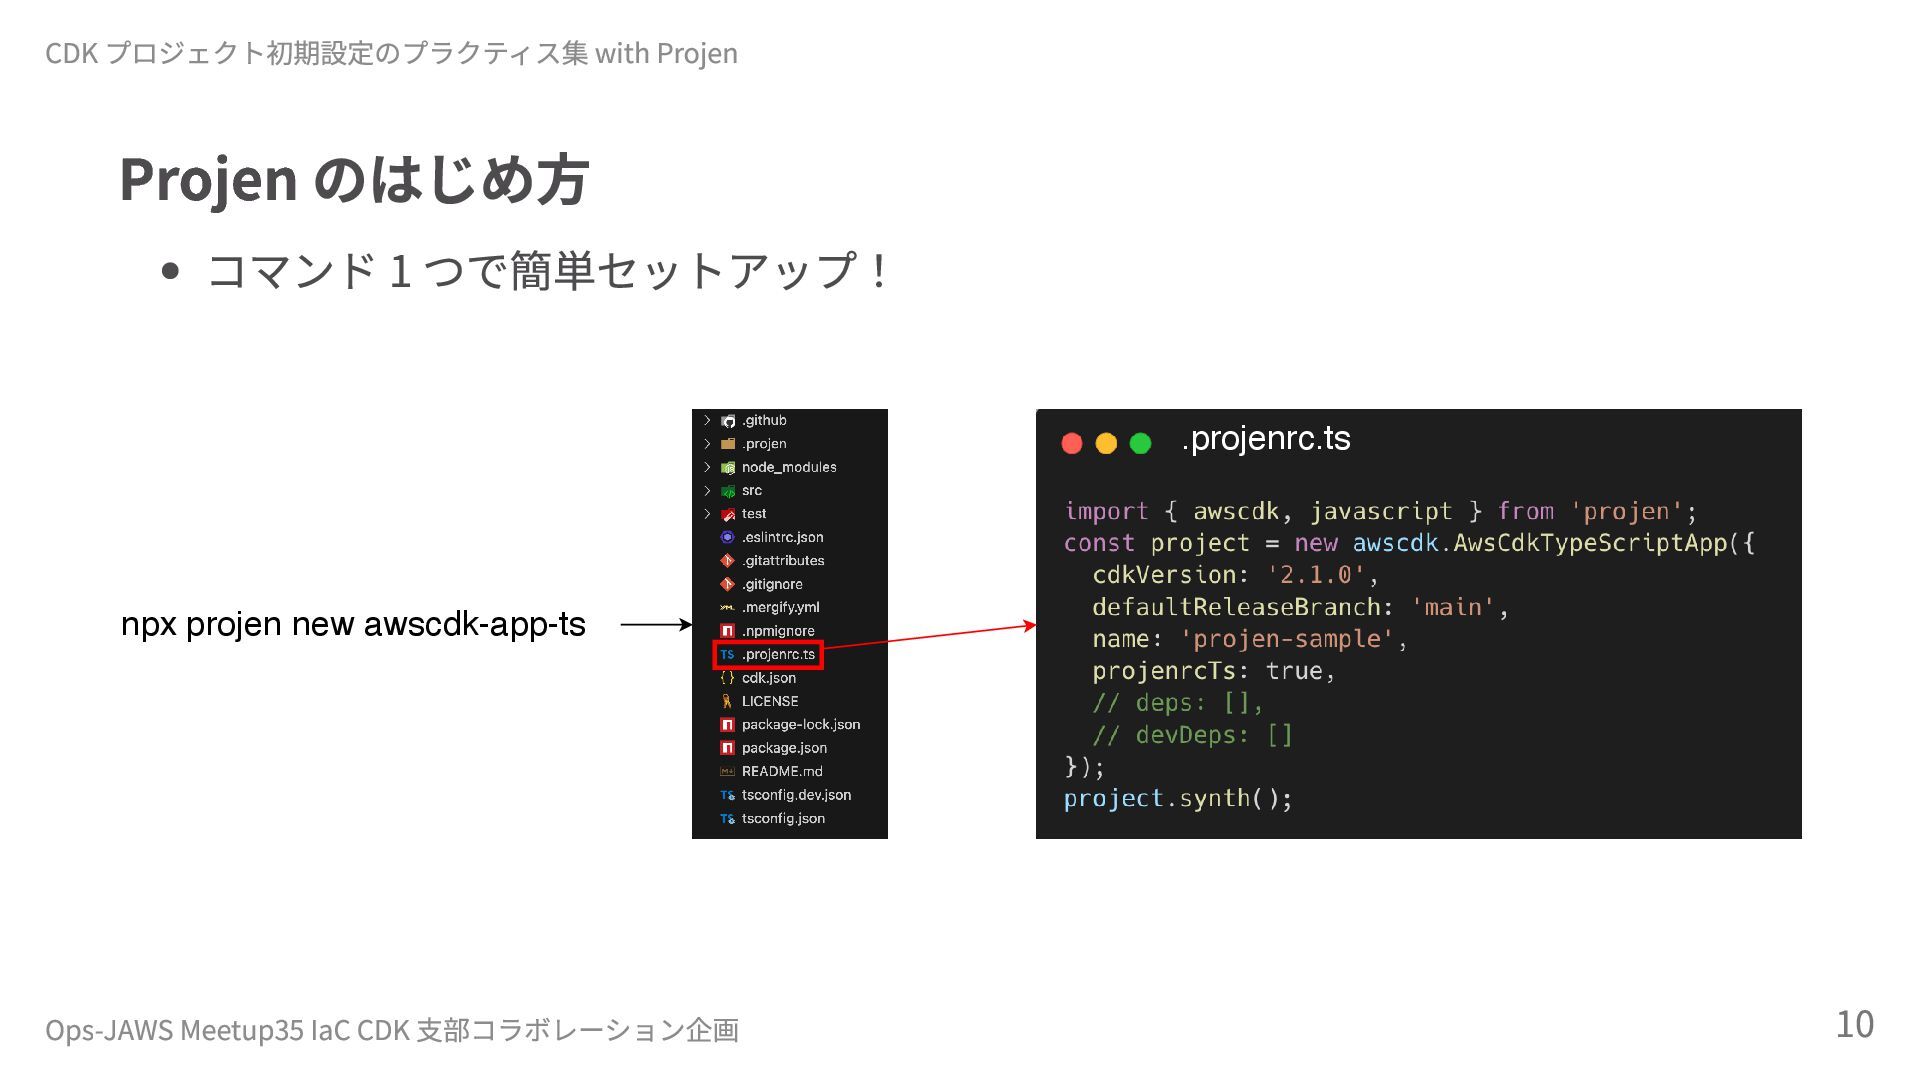Image resolution: width=1920 pixels, height=1080 pixels.
Task: Expand the test folder chevron
Action: [707, 513]
